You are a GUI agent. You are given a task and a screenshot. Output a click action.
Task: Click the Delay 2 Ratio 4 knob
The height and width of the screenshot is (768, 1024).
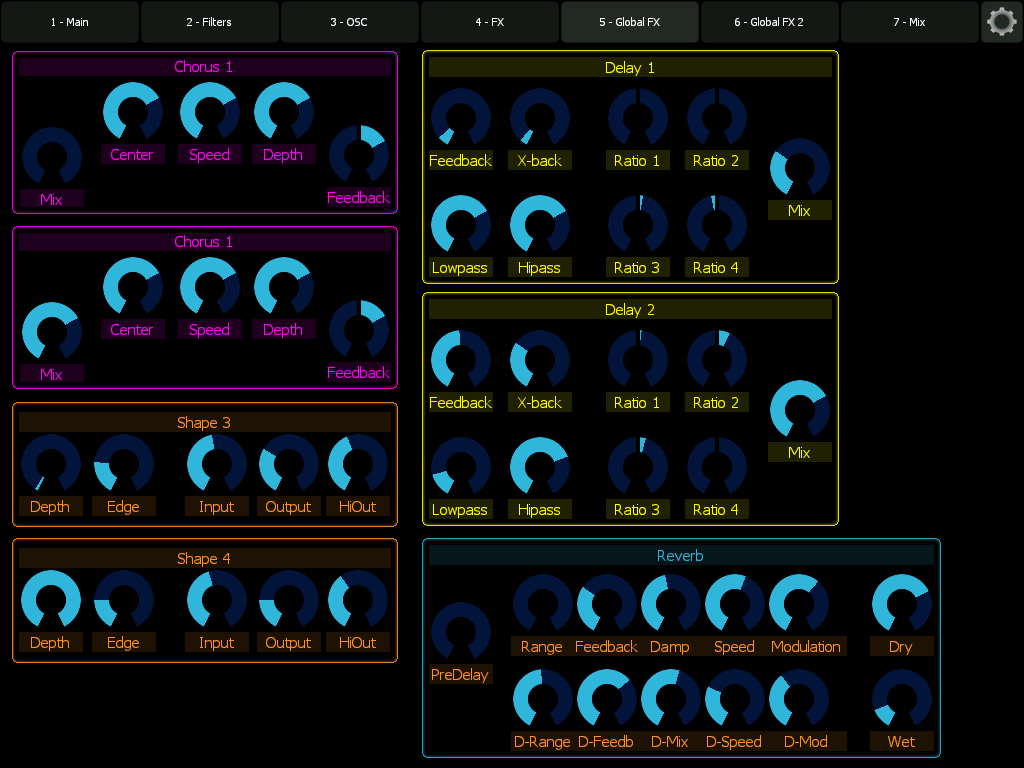(717, 467)
